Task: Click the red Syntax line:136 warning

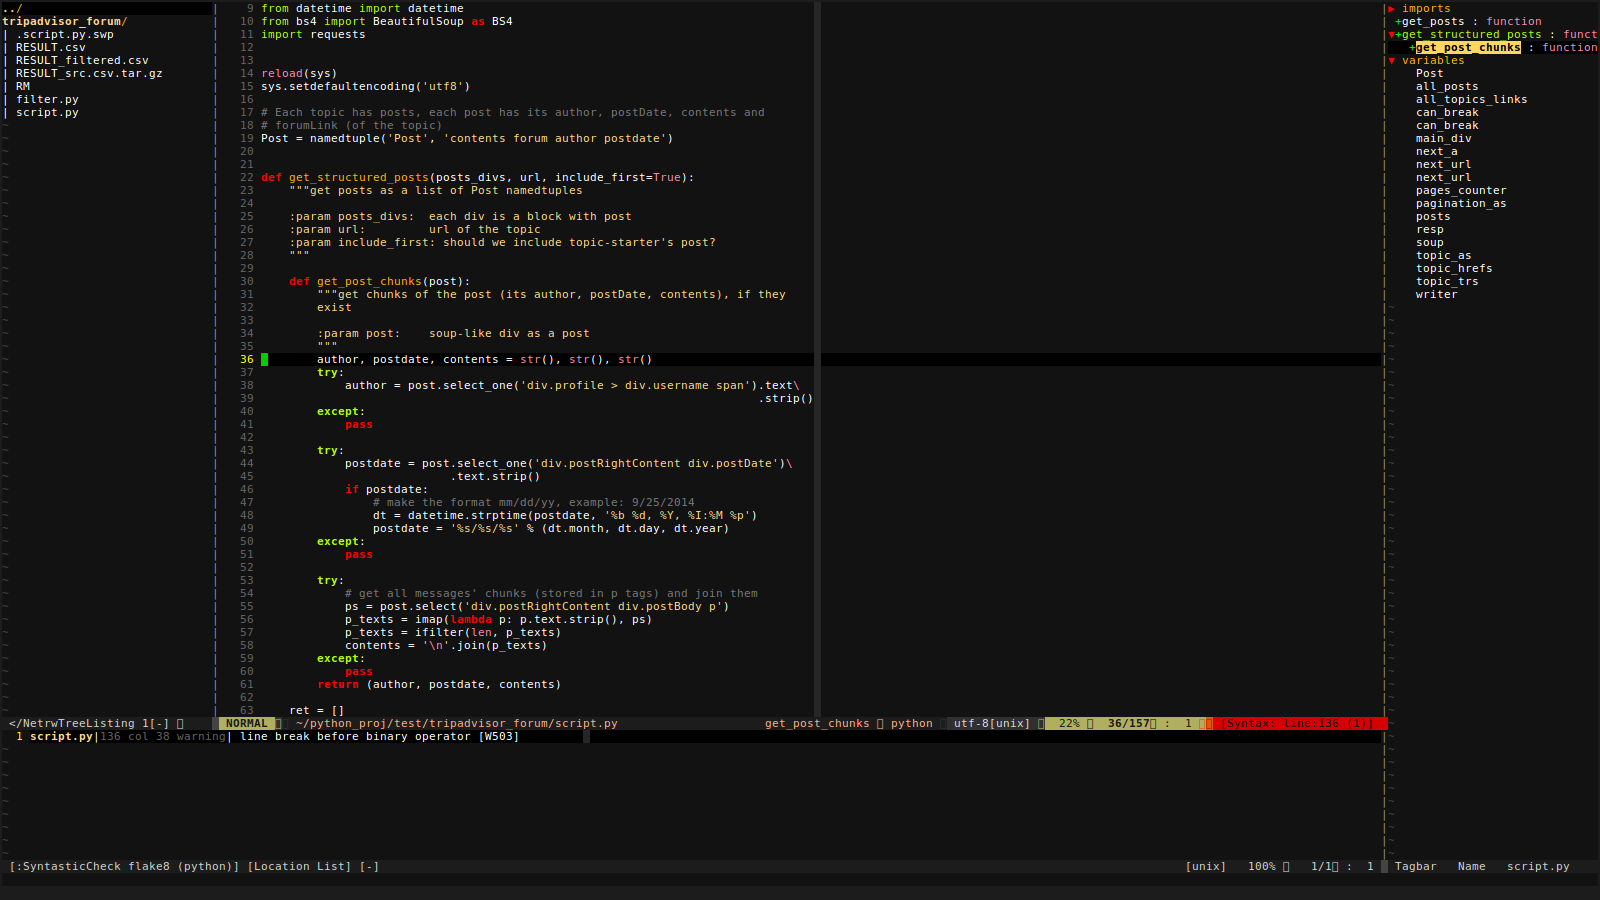Action: point(1296,723)
